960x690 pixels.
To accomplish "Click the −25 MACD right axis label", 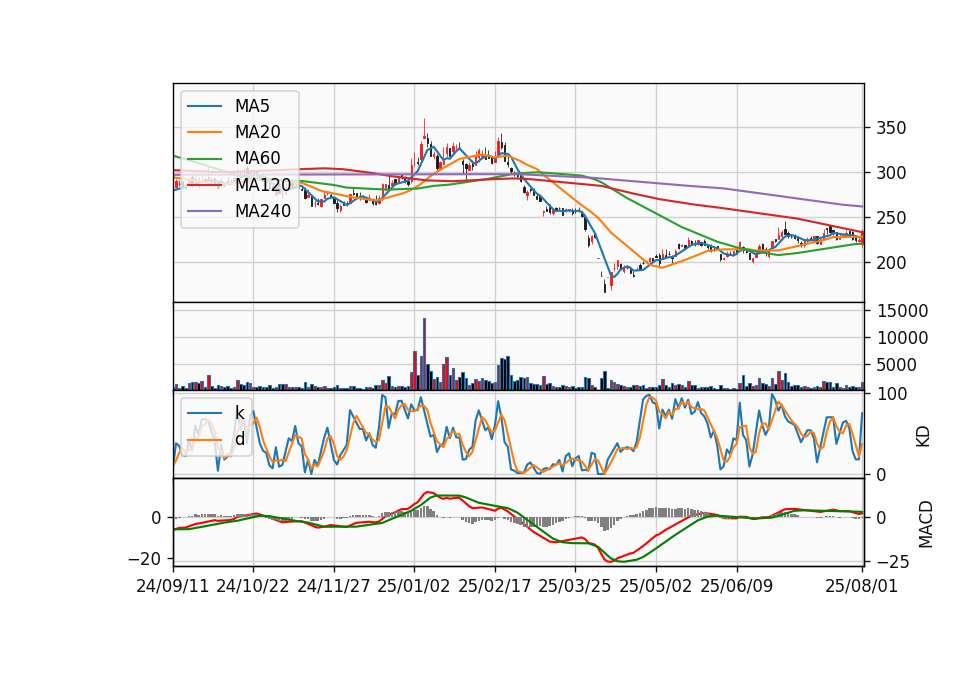I will pos(893,561).
